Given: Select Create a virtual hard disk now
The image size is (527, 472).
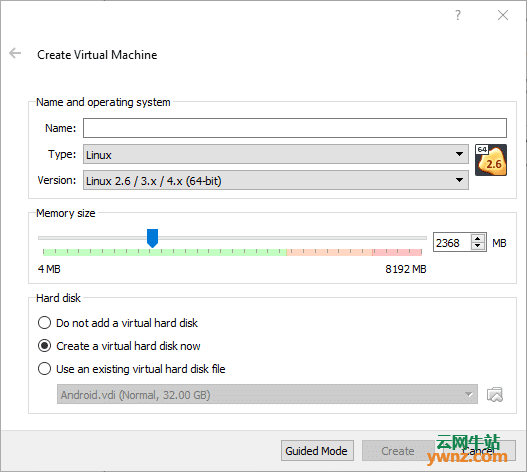Looking at the screenshot, I should coord(119,346).
